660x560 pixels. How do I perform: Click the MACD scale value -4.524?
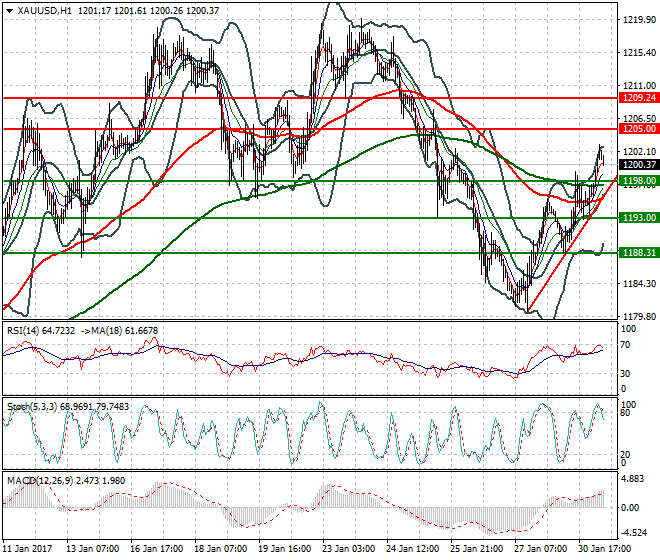tap(634, 533)
